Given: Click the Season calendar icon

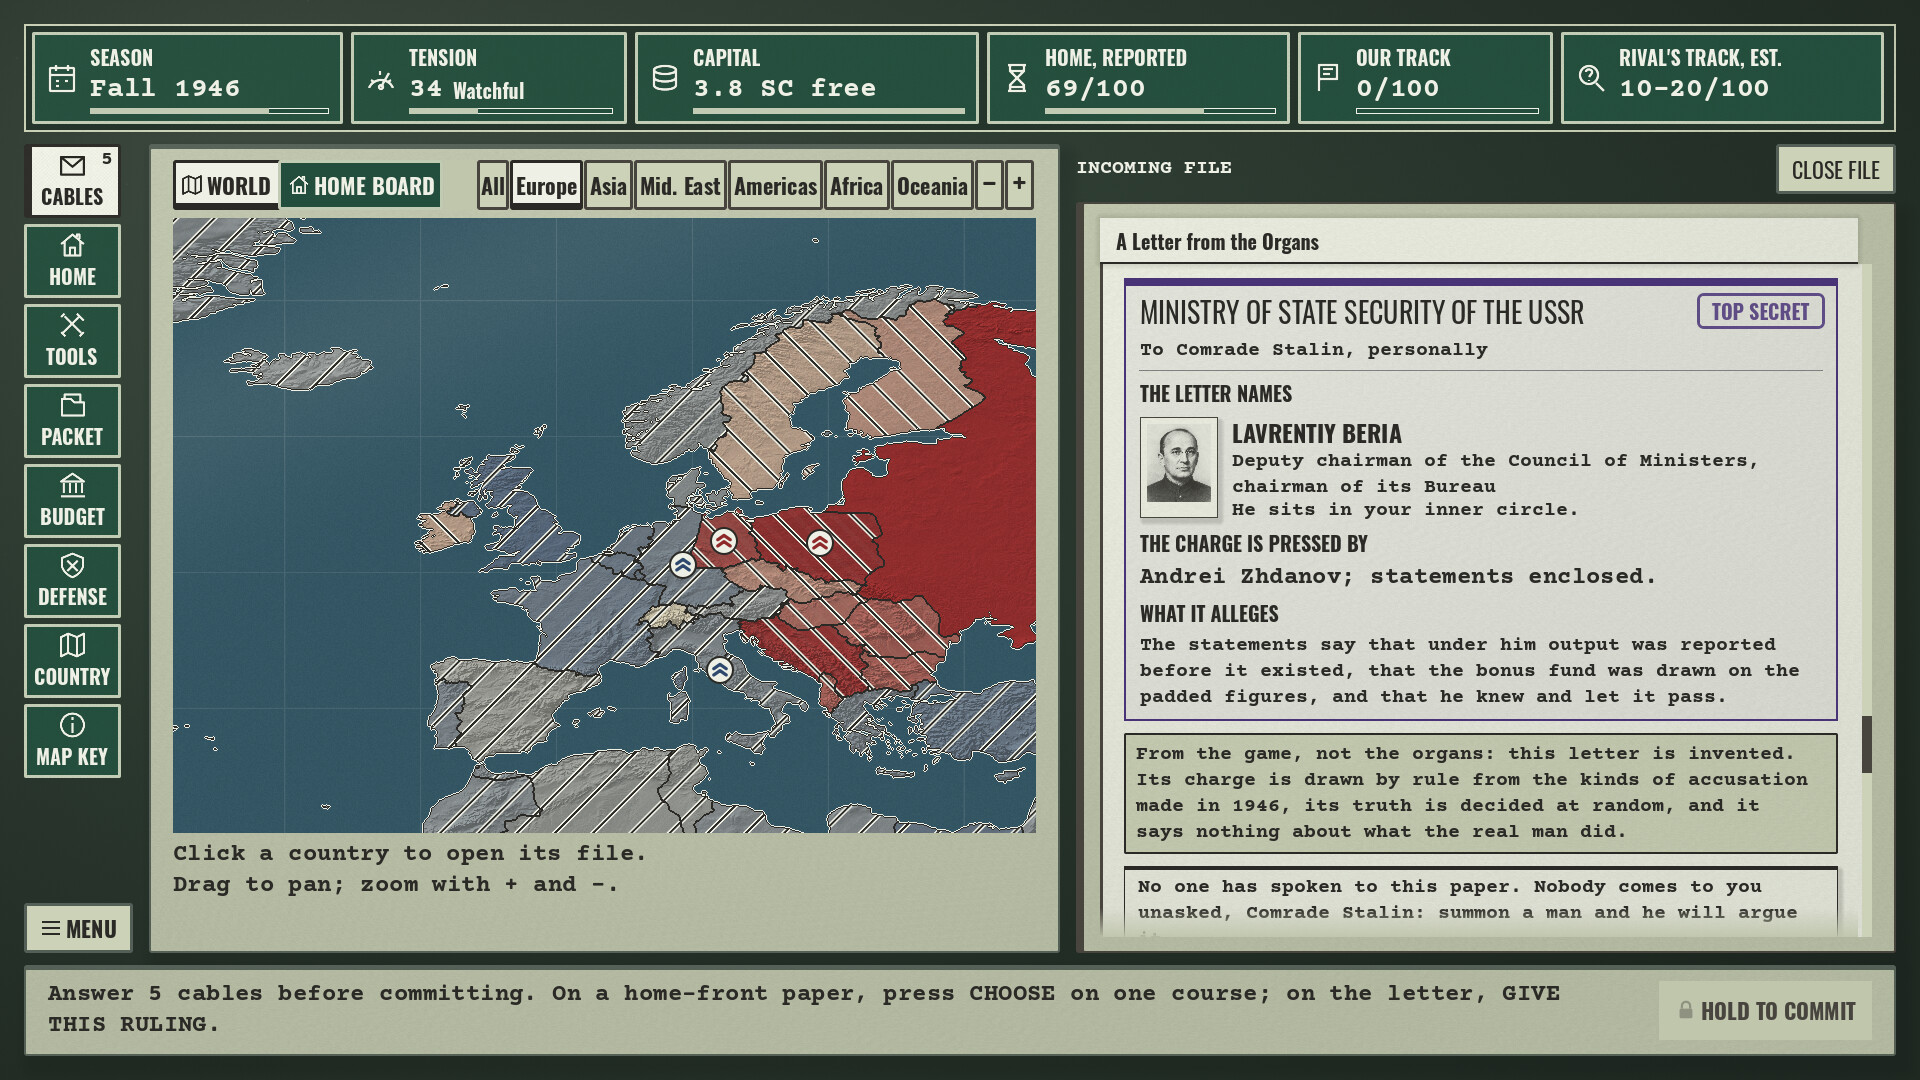Looking at the screenshot, I should coord(62,78).
